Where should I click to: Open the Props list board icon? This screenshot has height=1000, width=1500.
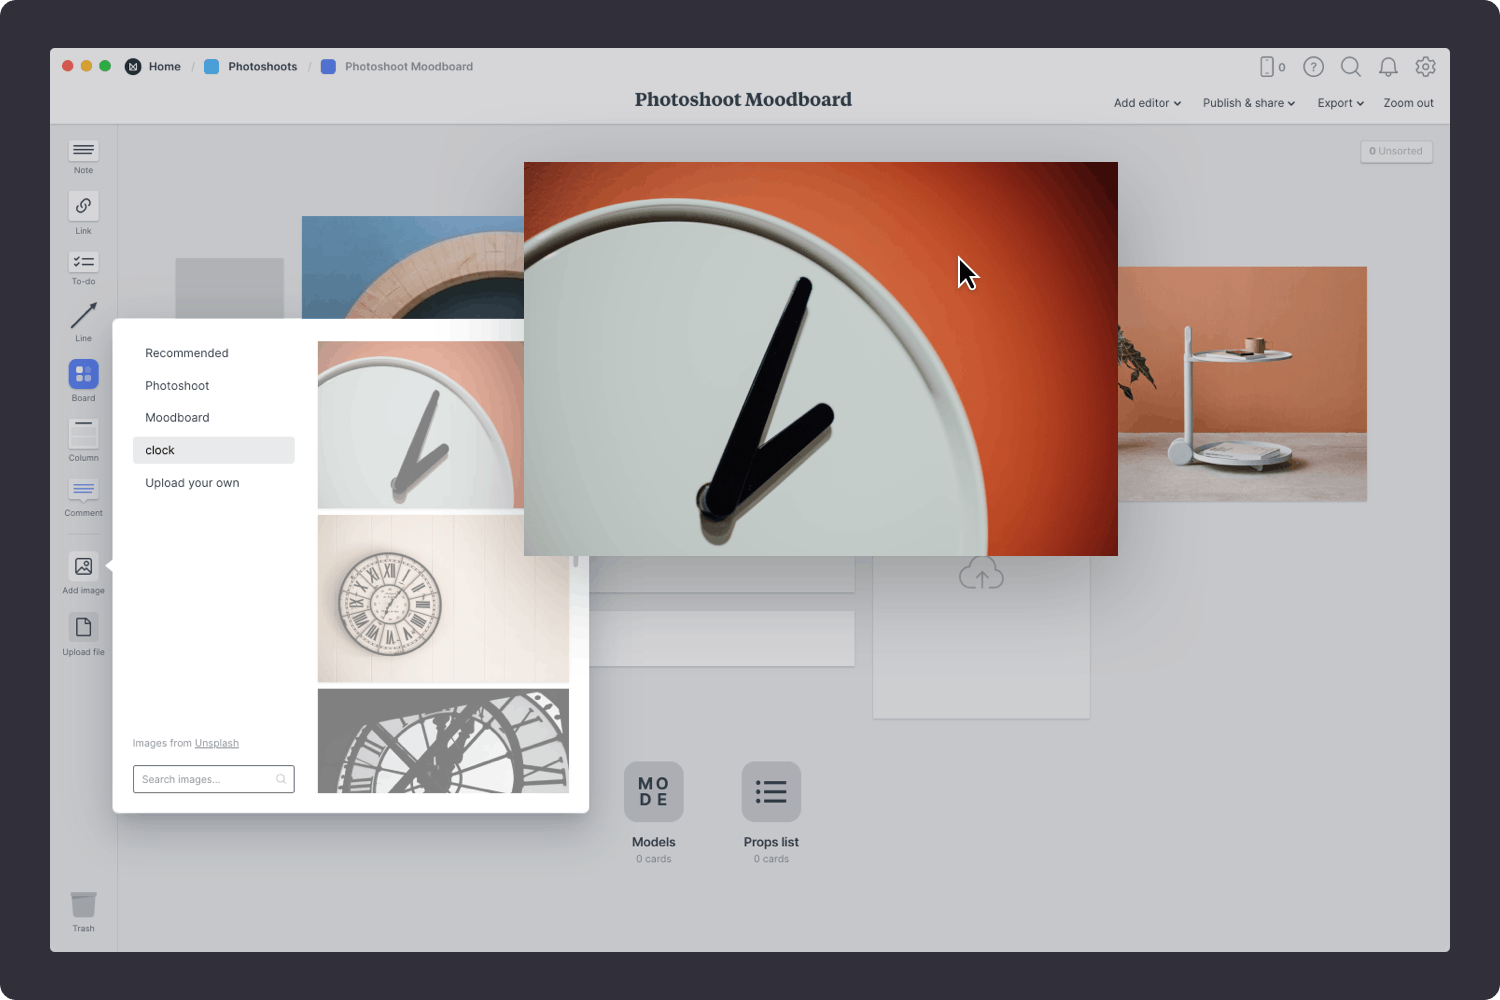pos(771,792)
